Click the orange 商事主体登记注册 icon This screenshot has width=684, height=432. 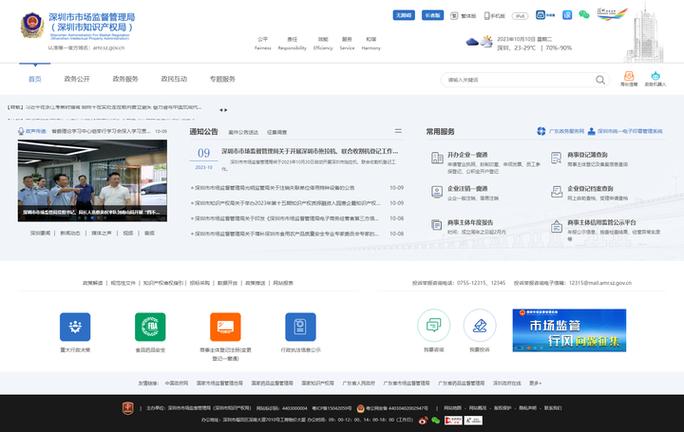225,326
